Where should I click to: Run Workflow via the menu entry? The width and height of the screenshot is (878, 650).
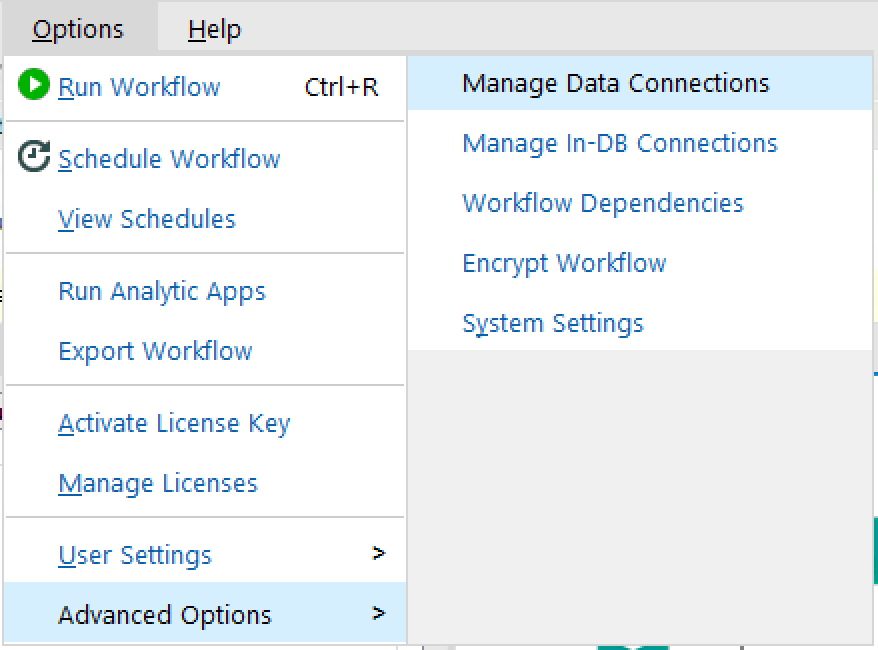pyautogui.click(x=139, y=87)
